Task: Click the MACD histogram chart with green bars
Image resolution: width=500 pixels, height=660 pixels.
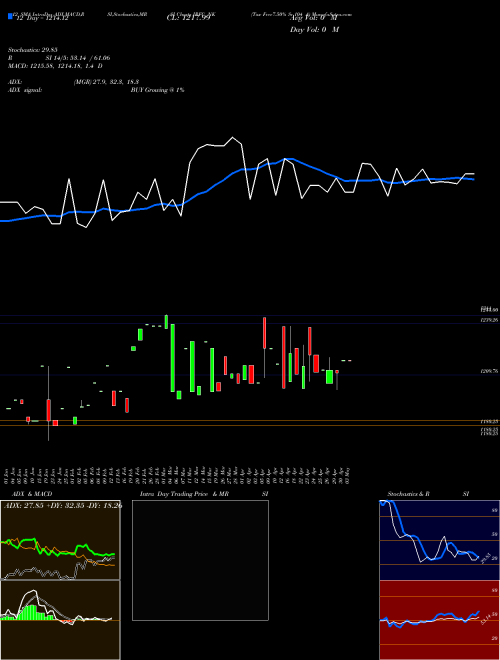Action: [60, 620]
